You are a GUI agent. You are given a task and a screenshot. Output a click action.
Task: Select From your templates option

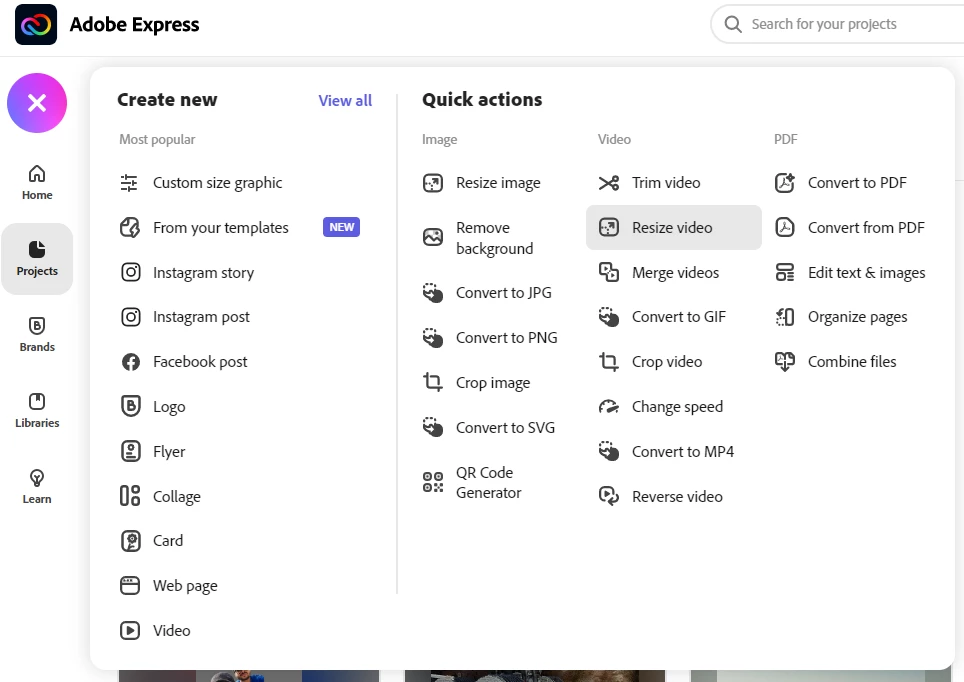pos(220,228)
